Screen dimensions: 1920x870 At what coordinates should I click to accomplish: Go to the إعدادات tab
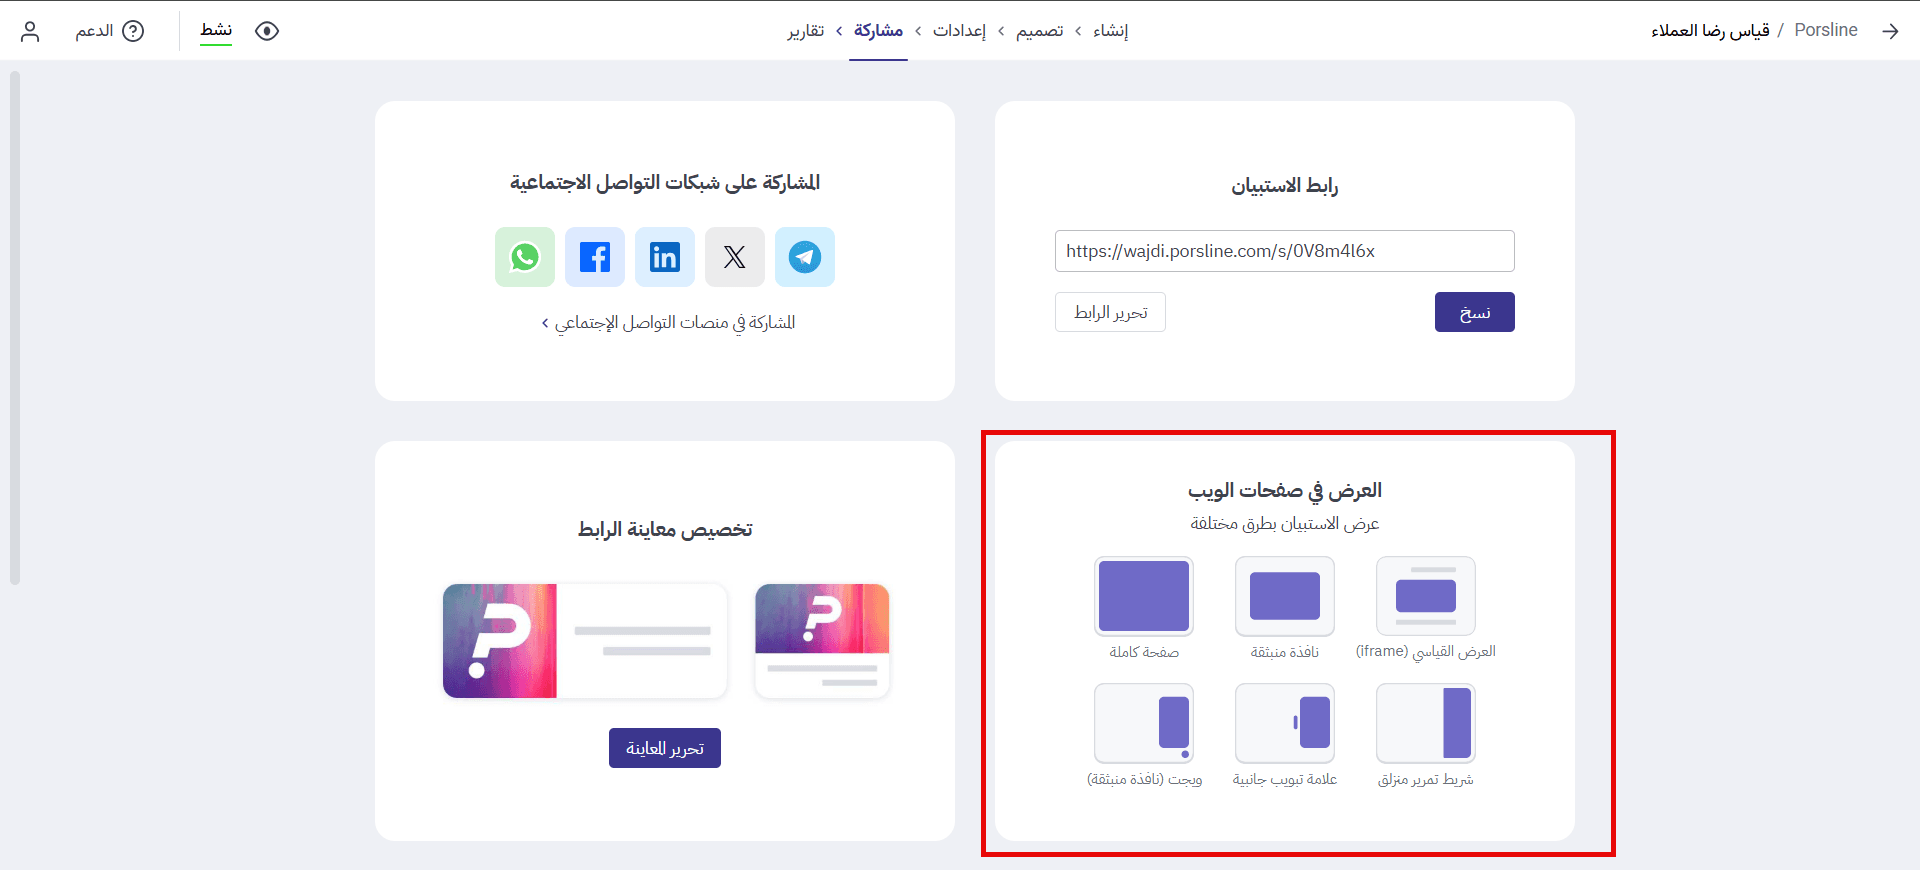[959, 31]
